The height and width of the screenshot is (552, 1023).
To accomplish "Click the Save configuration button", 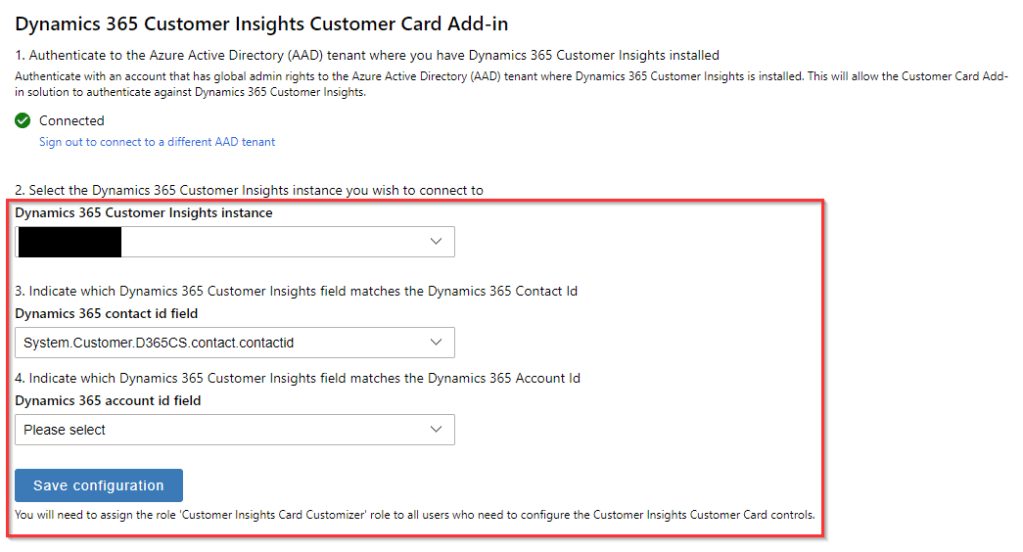I will pyautogui.click(x=98, y=485).
